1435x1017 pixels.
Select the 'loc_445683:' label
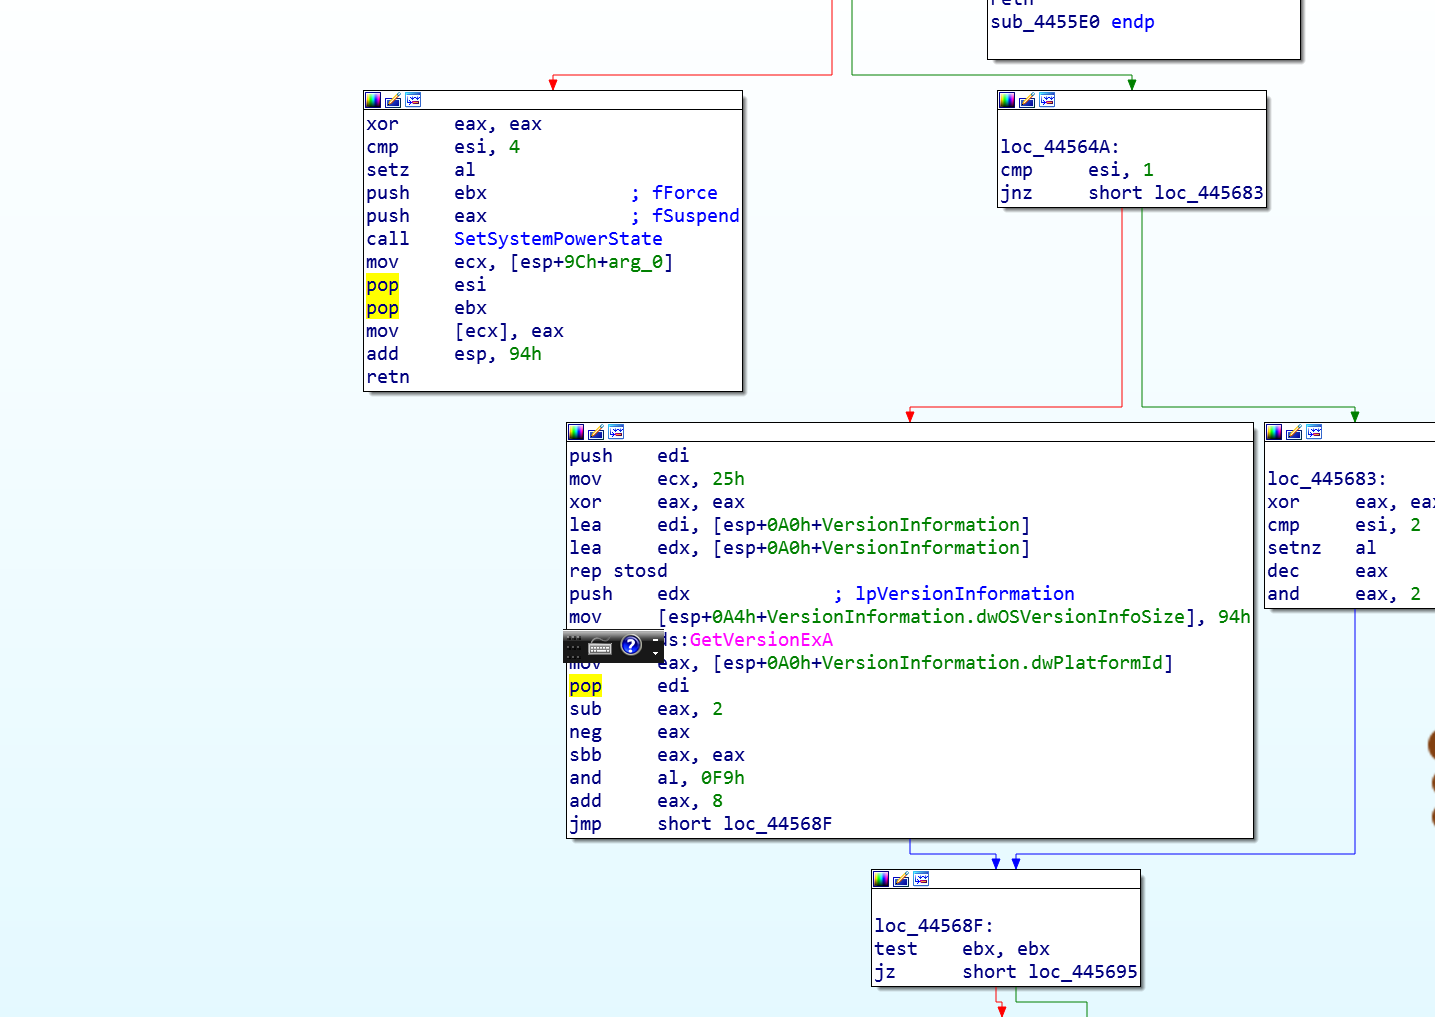point(1327,479)
